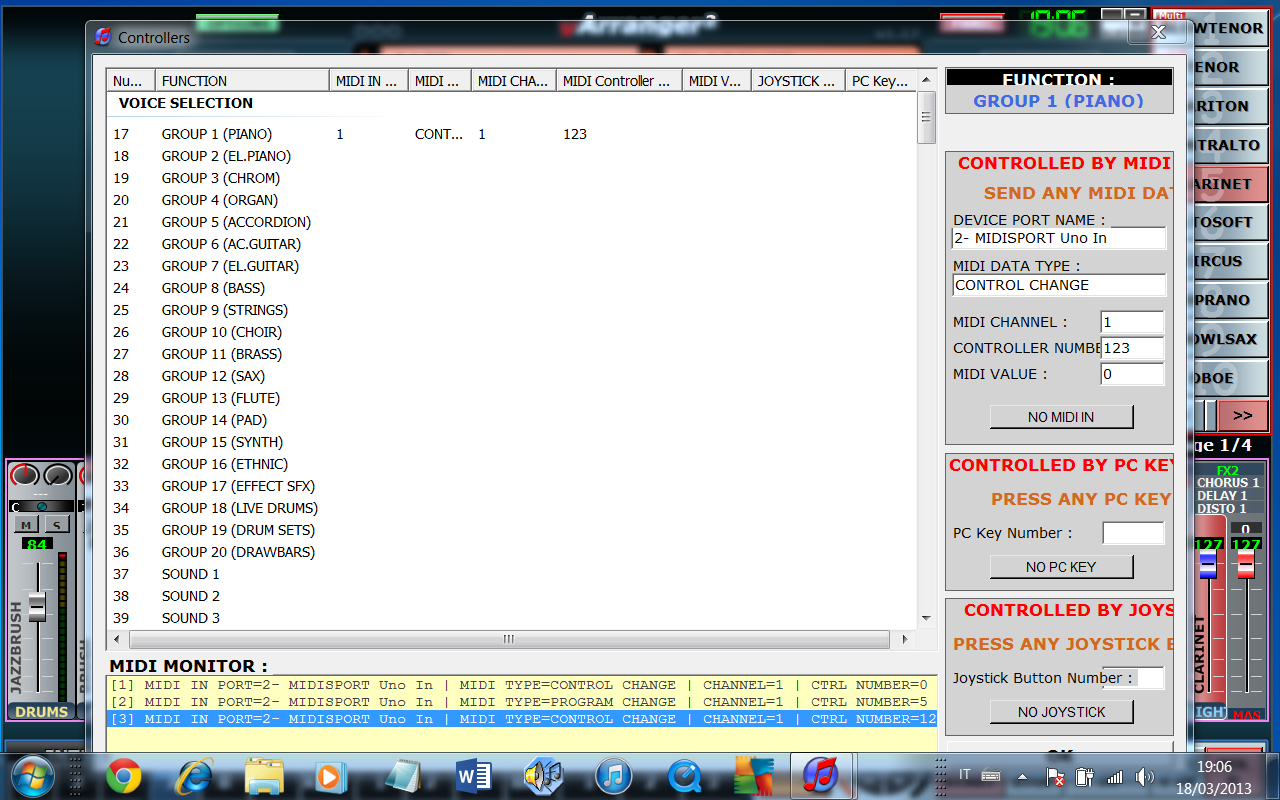The image size is (1280, 800).
Task: Open Microsoft Word from the taskbar
Action: pyautogui.click(x=472, y=775)
